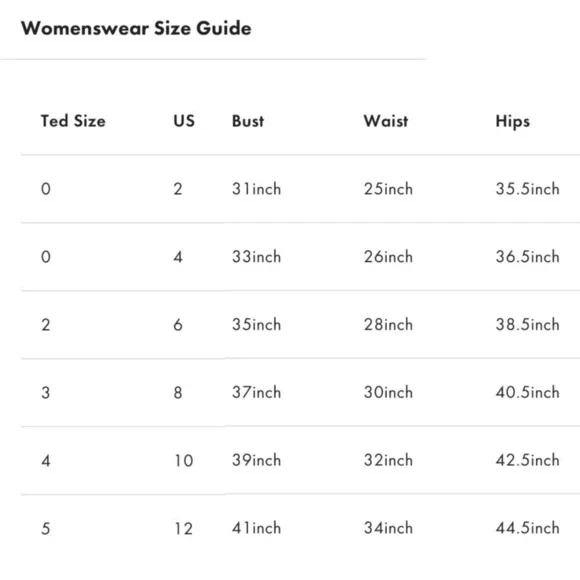Click the Hips column header
Screen dimensions: 580x580
(x=513, y=121)
